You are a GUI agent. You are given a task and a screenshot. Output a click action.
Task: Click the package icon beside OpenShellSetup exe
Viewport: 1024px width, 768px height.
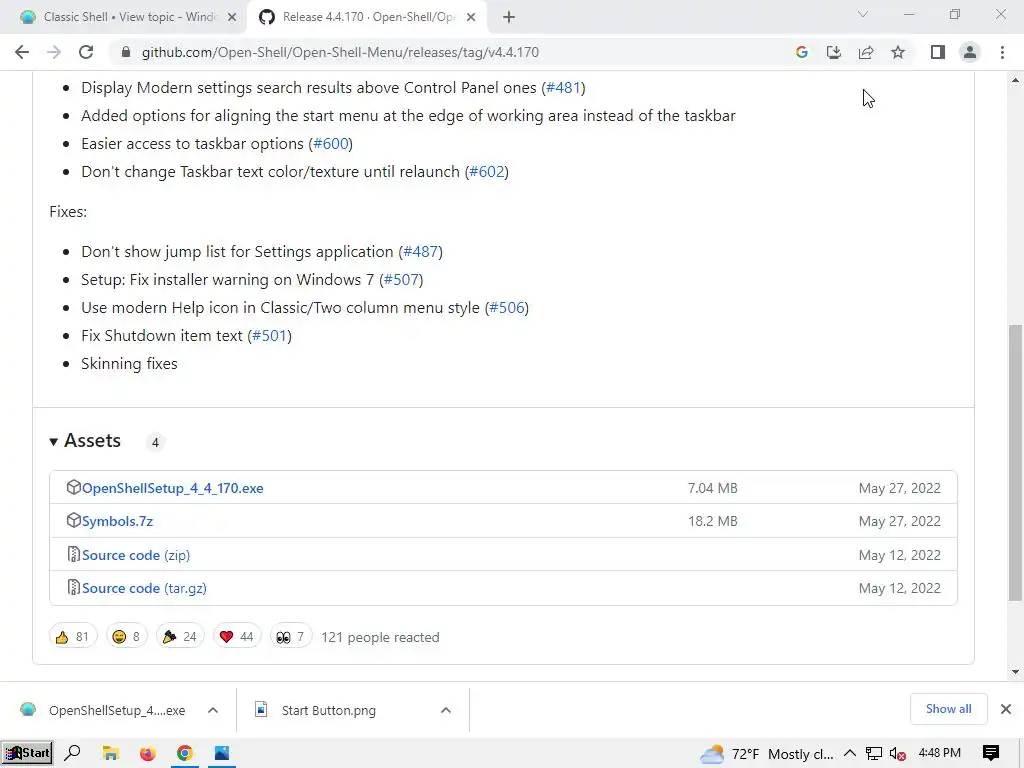point(73,487)
